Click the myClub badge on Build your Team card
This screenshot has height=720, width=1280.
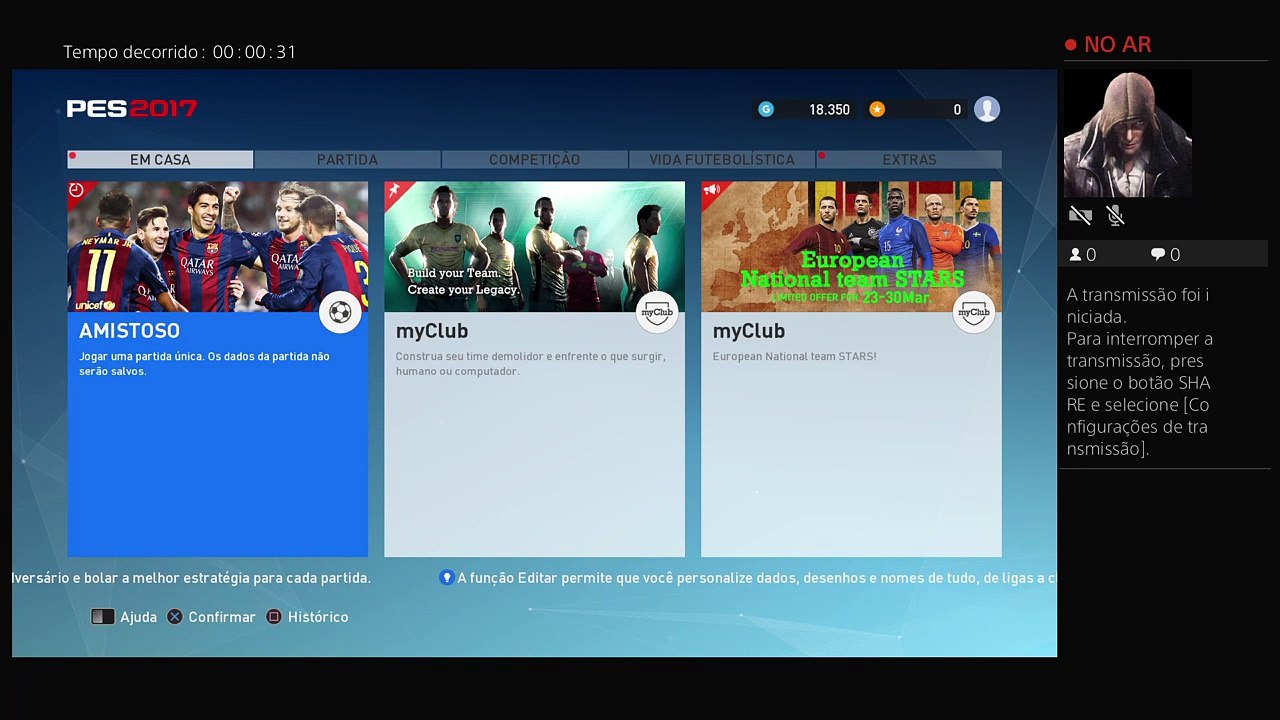(x=657, y=313)
